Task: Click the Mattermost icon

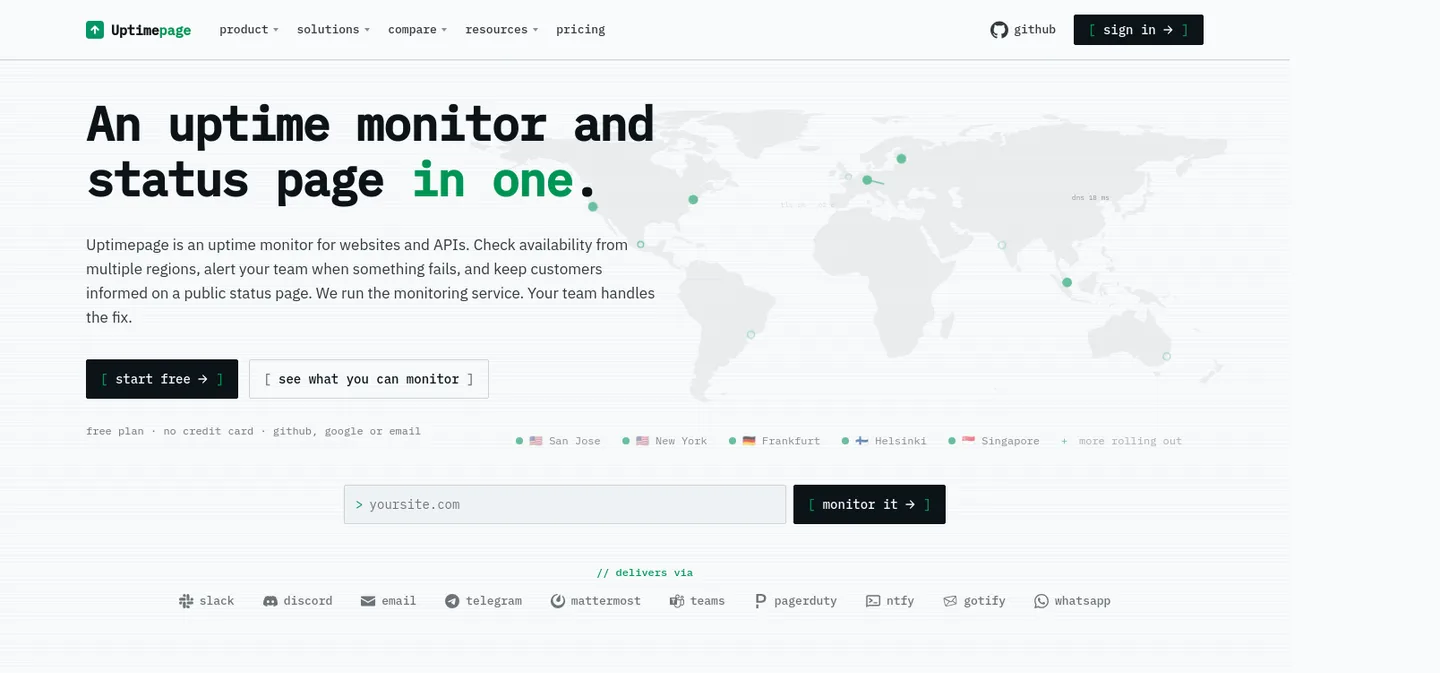Action: point(558,601)
